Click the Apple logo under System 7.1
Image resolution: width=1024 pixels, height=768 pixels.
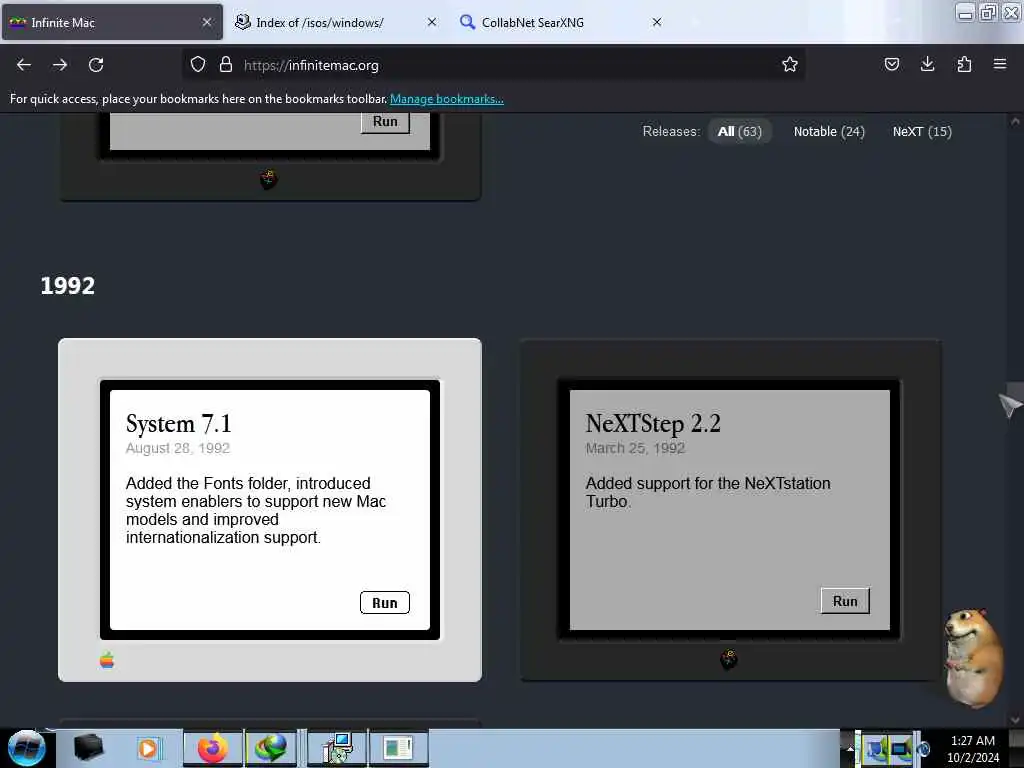107,660
